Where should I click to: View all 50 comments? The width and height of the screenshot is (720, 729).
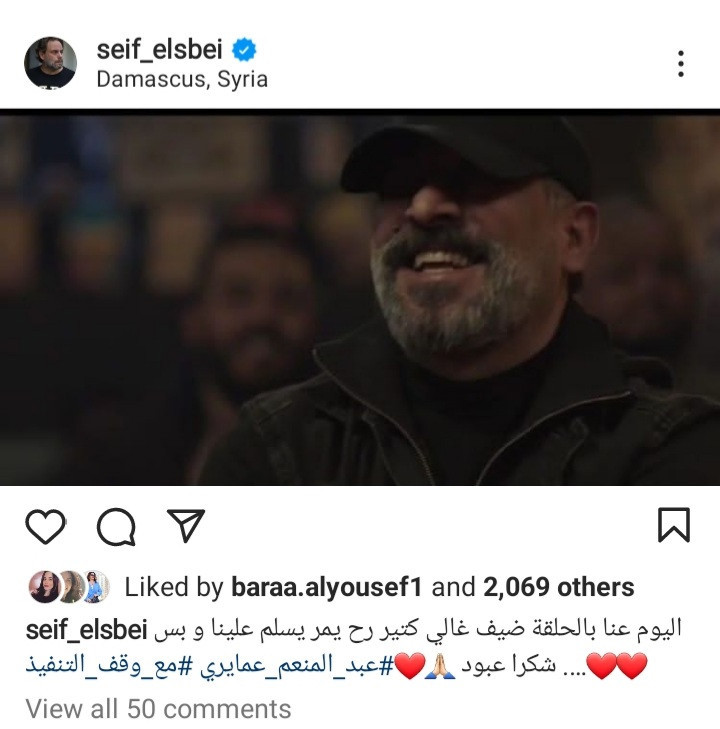point(159,709)
